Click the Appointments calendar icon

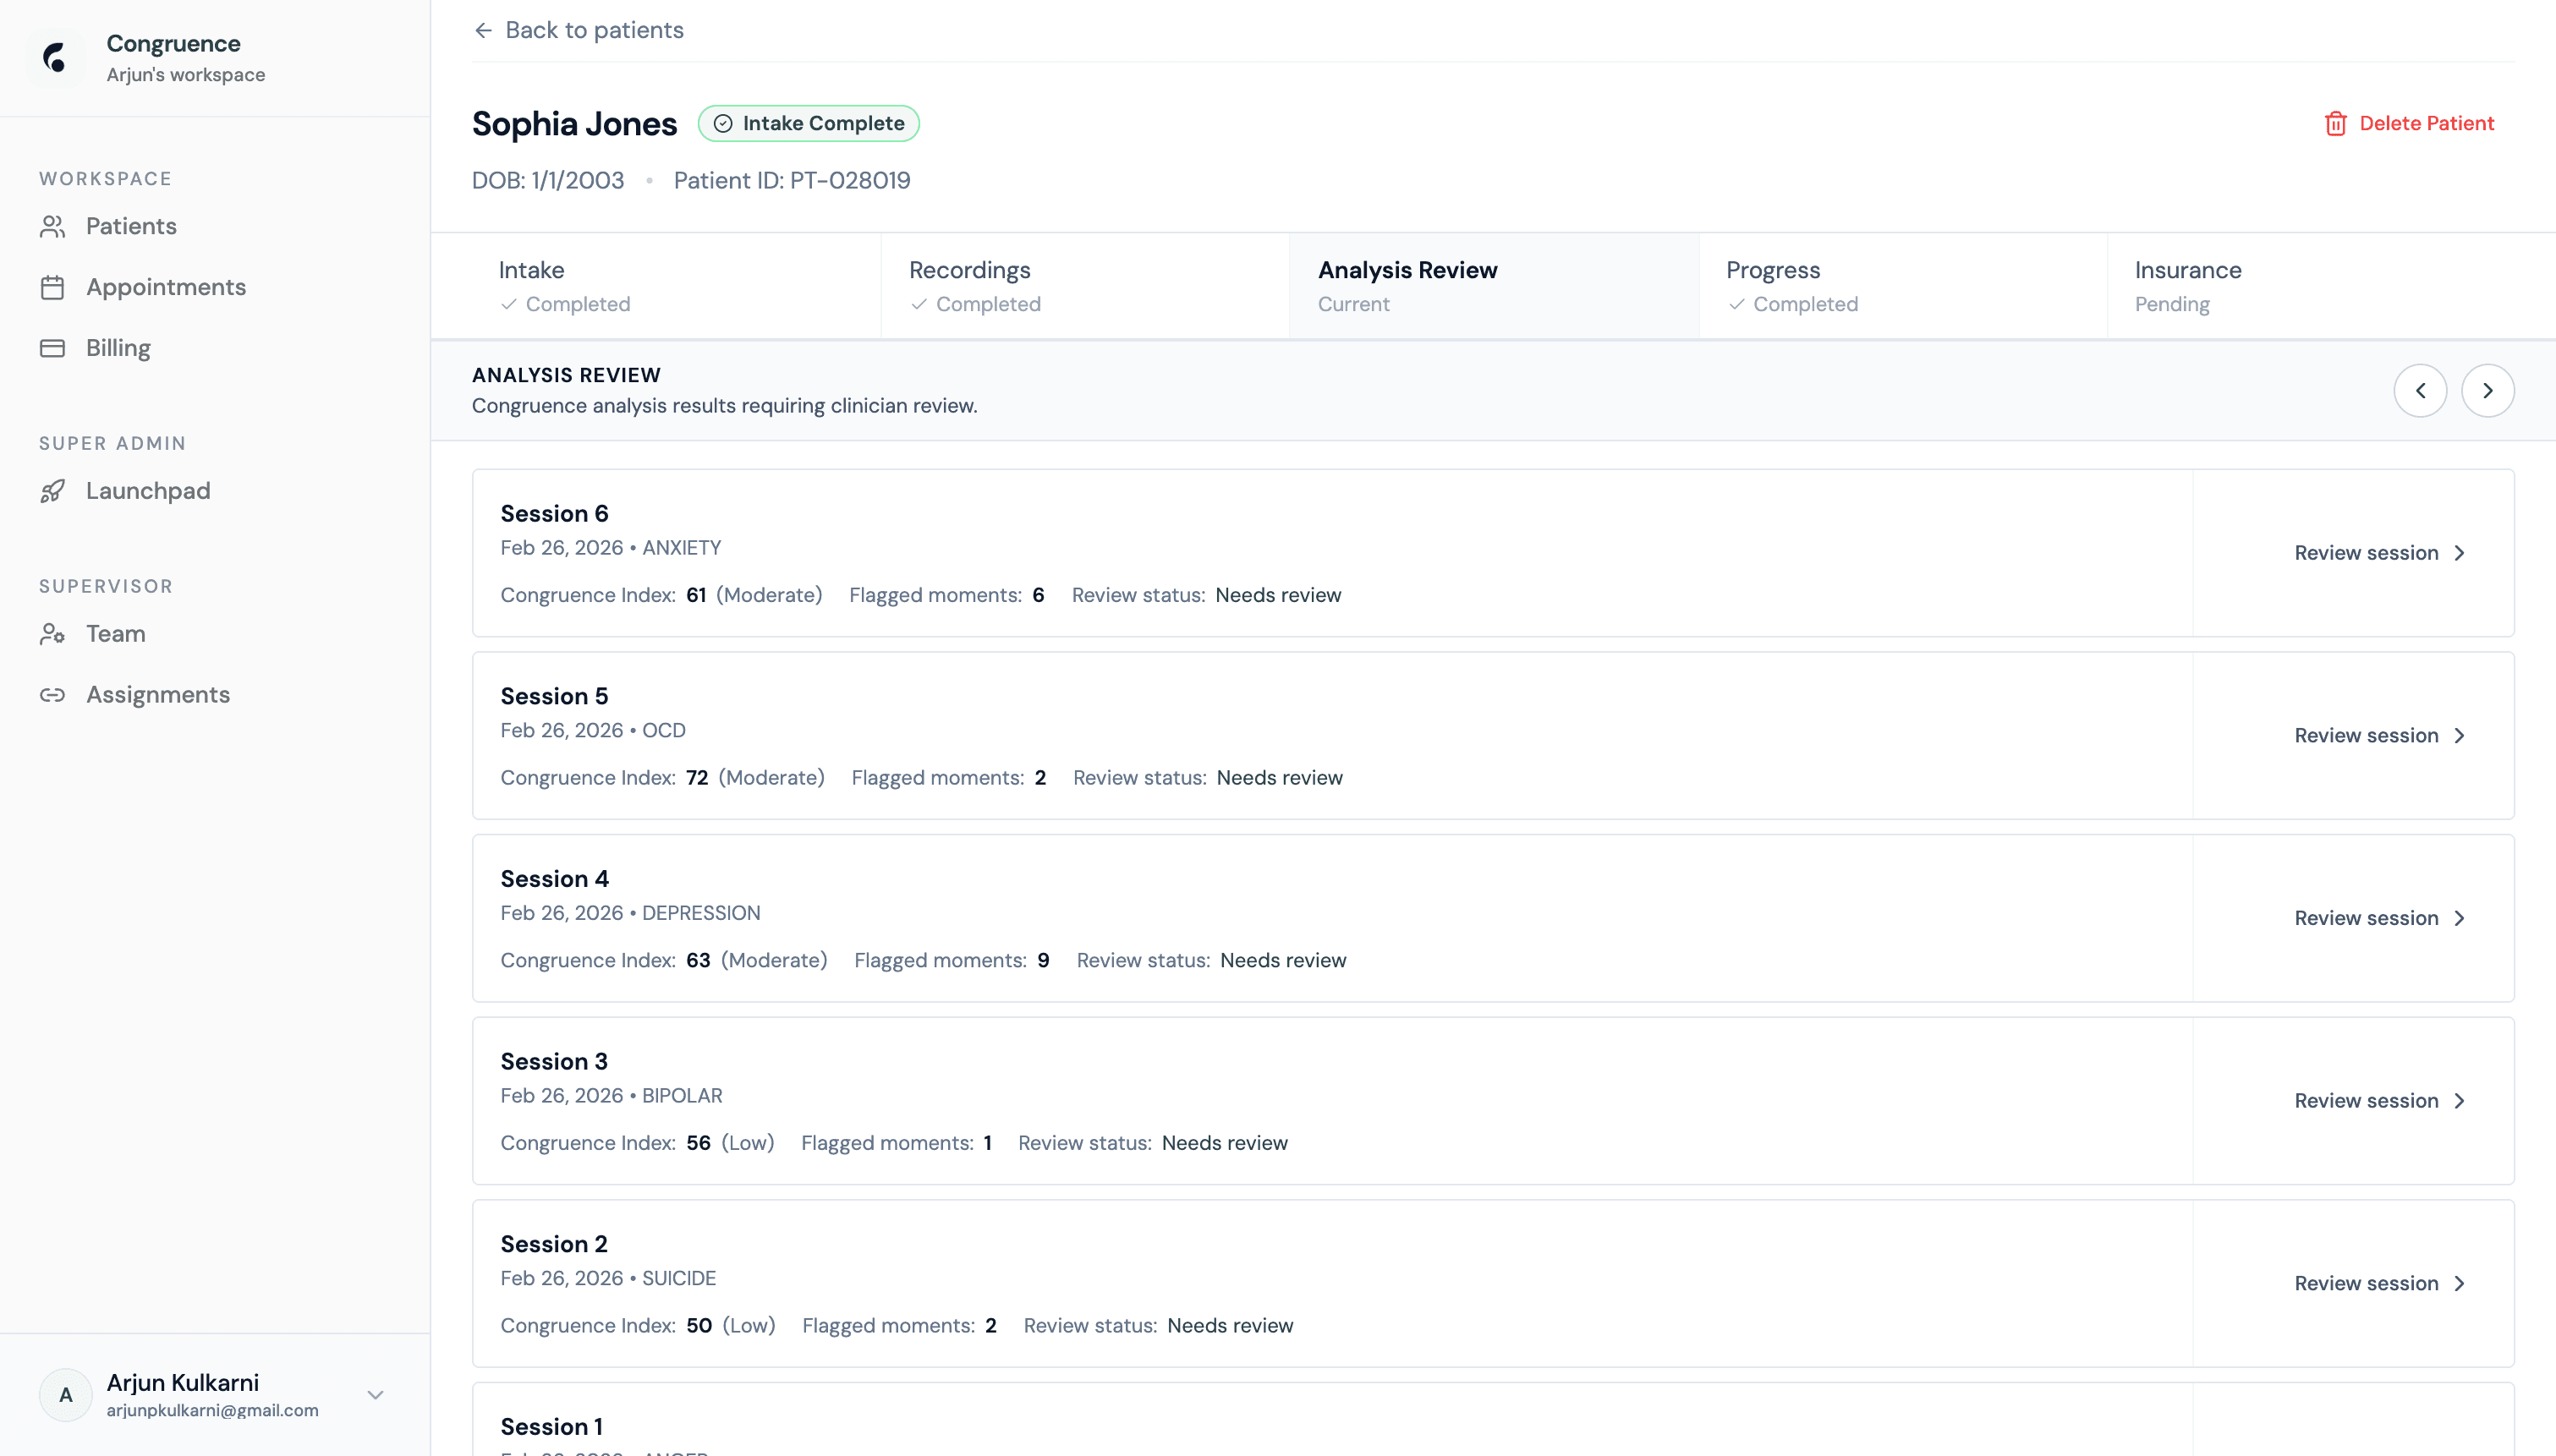pos(53,288)
